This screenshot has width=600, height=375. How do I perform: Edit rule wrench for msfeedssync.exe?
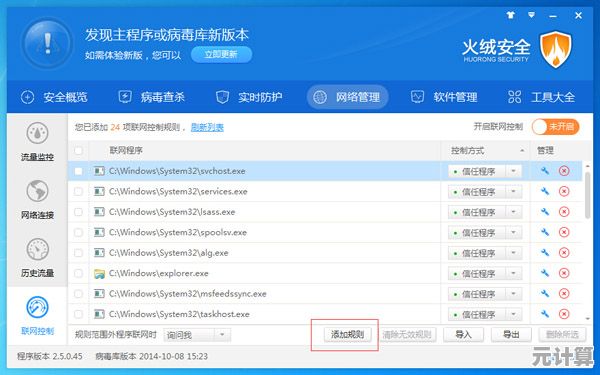[x=545, y=293]
